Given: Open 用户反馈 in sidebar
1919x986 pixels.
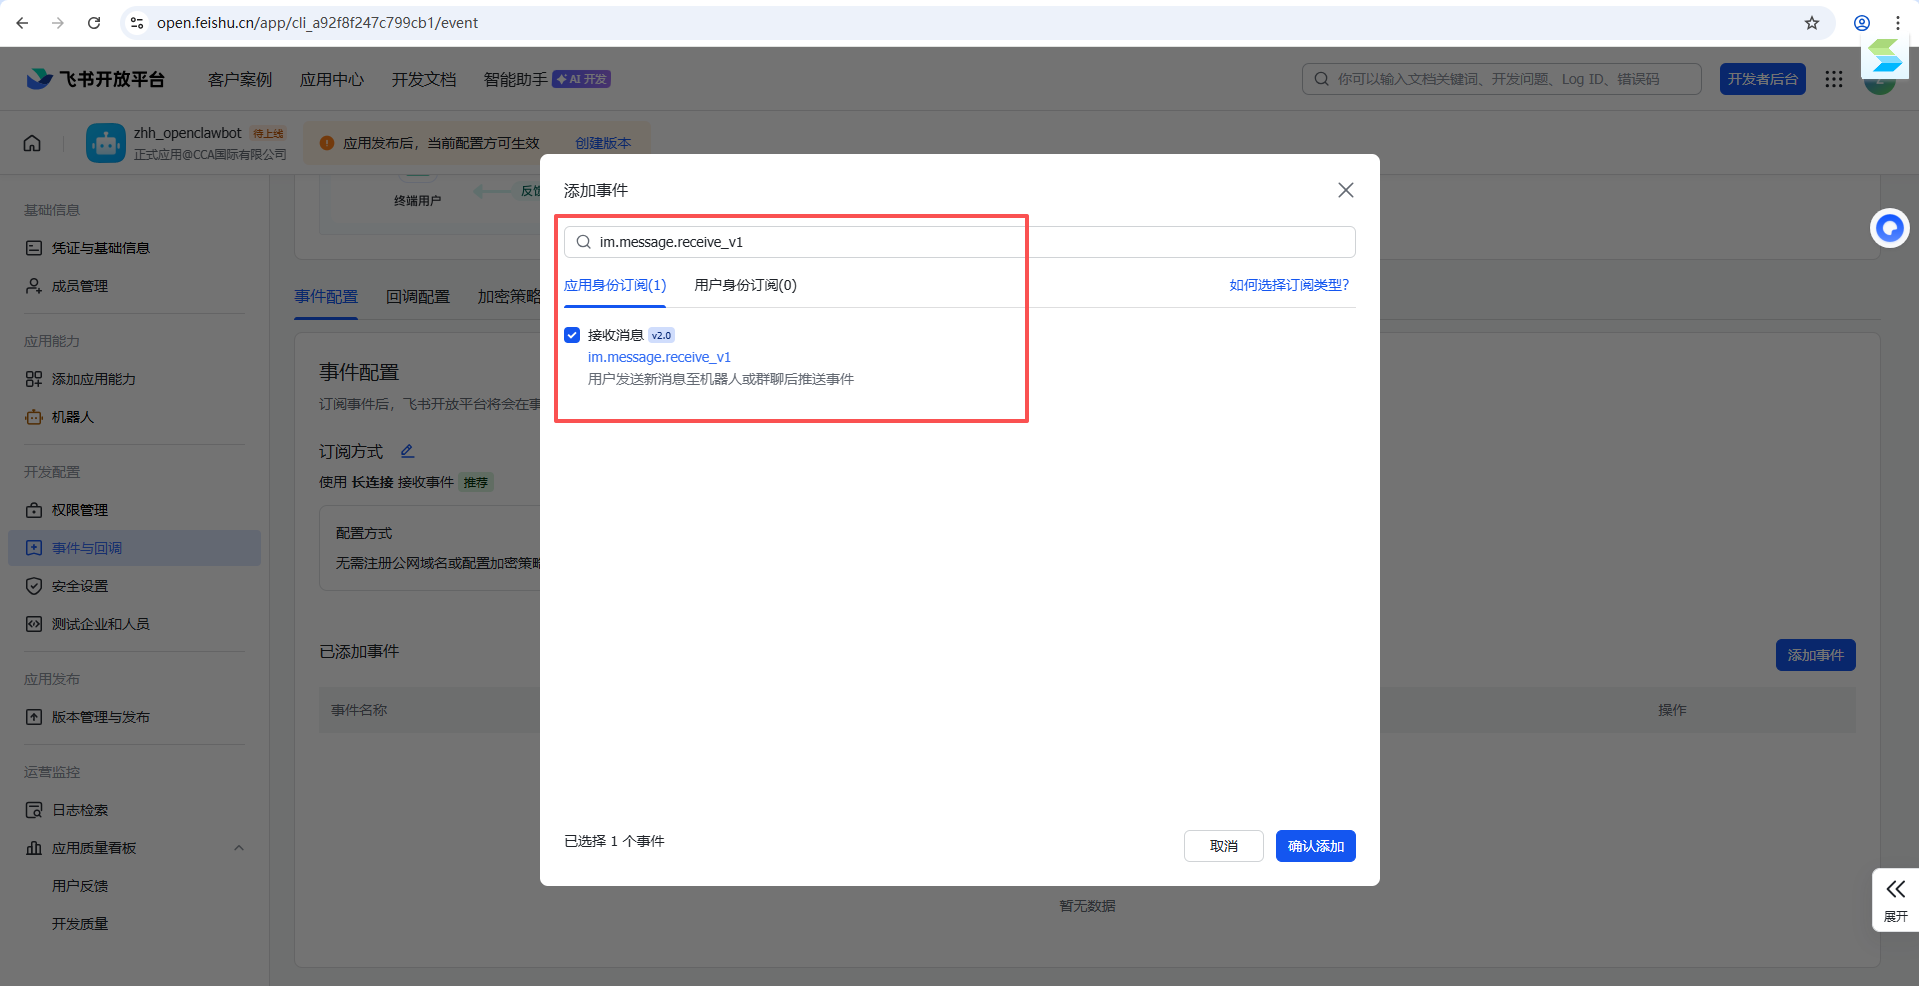Looking at the screenshot, I should (x=80, y=886).
